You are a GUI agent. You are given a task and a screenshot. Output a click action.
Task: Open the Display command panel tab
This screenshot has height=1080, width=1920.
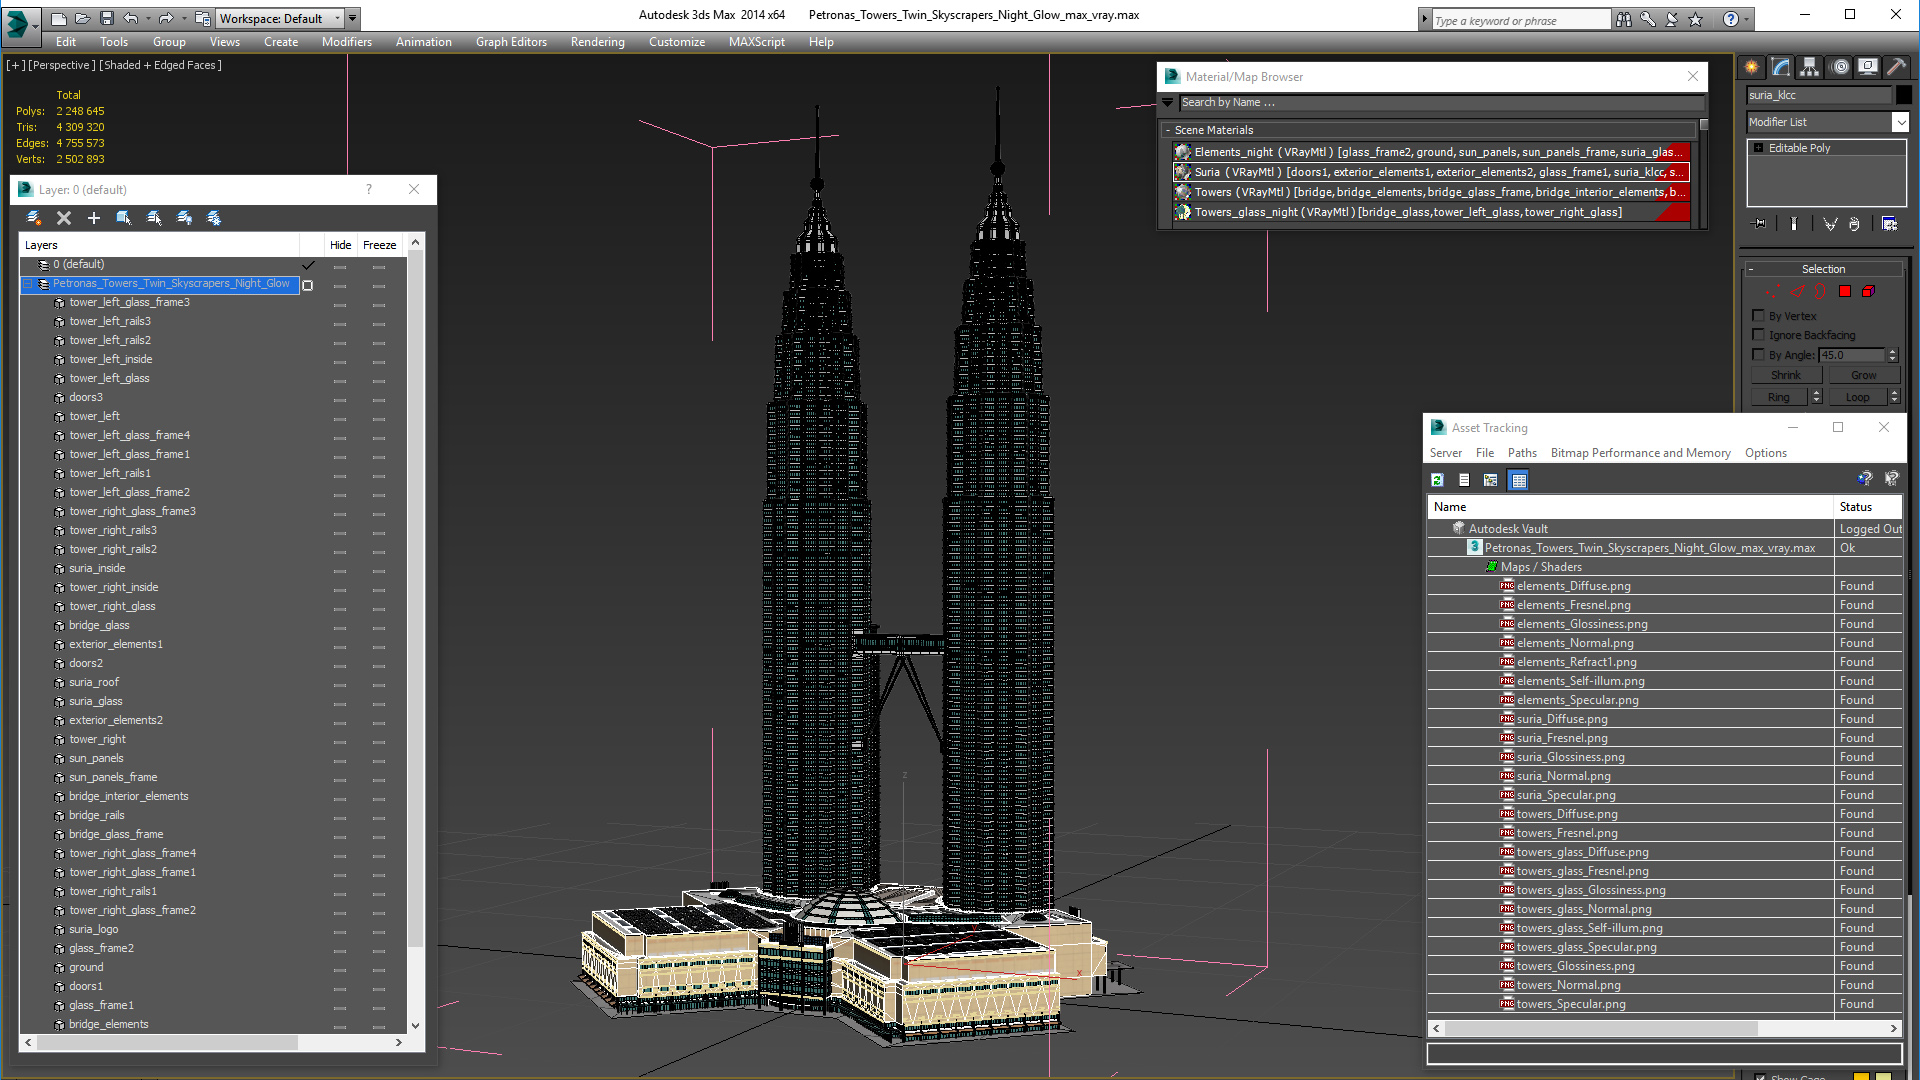pyautogui.click(x=1868, y=67)
